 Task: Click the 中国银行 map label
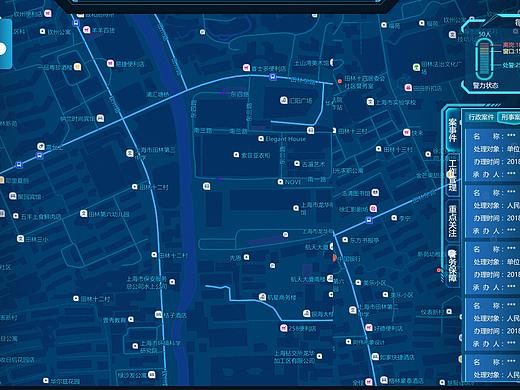tap(349, 259)
